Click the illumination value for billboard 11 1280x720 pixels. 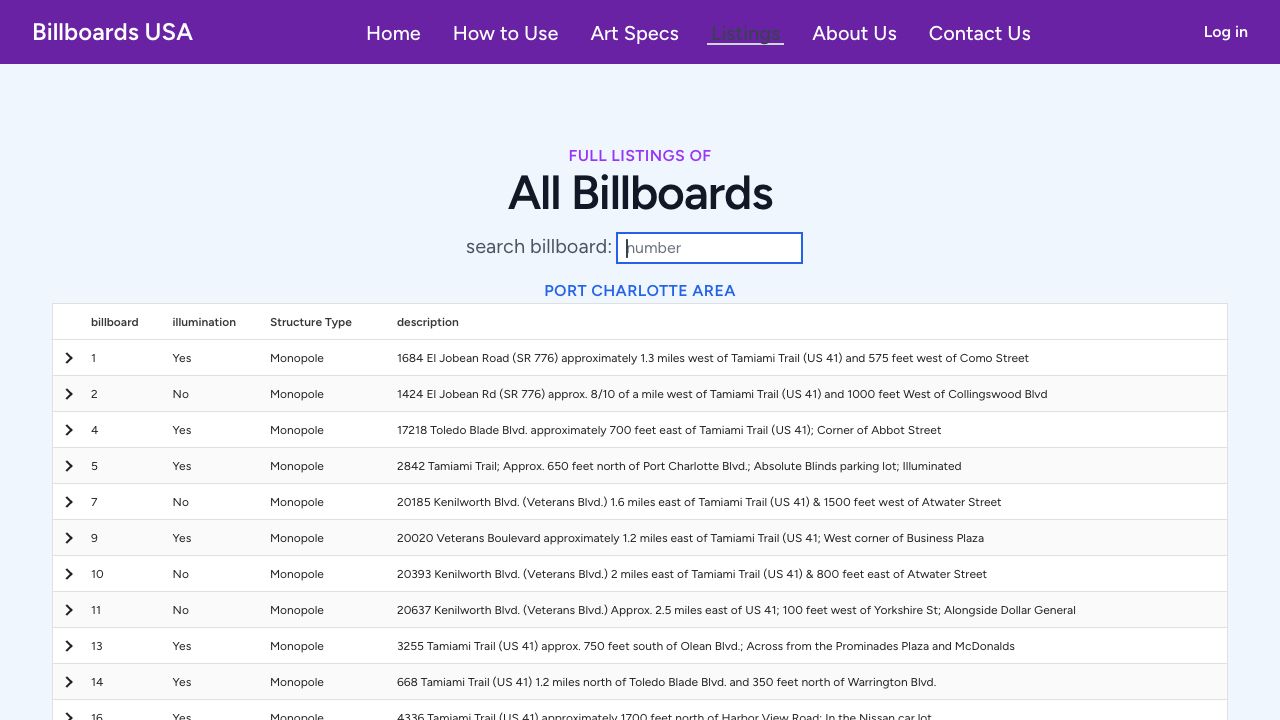coord(180,610)
